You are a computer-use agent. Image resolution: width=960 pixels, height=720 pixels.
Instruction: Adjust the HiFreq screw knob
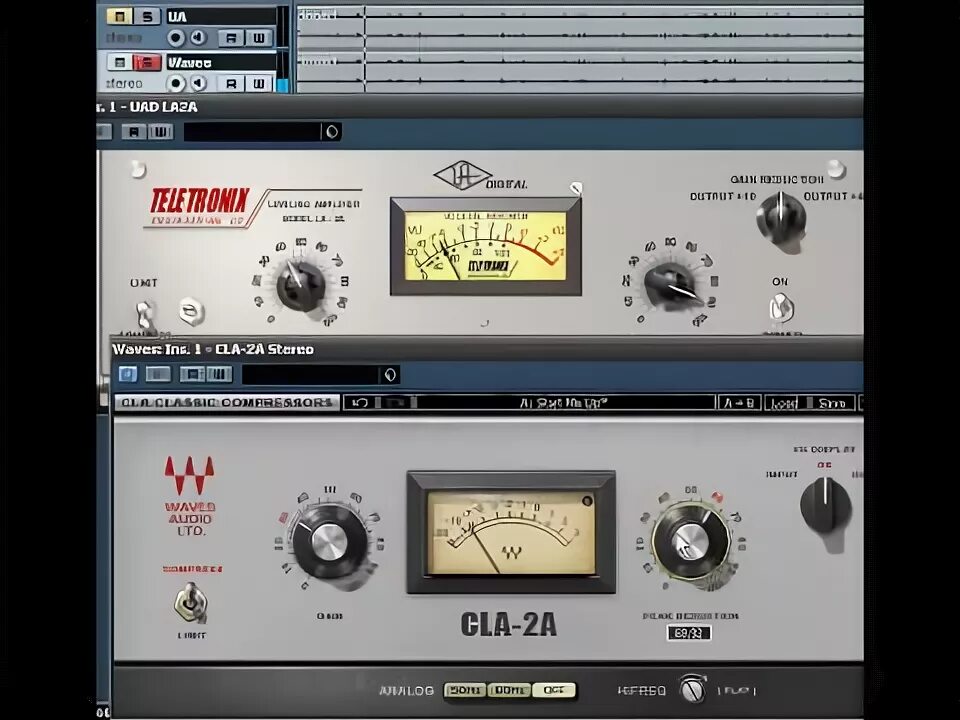click(x=692, y=690)
